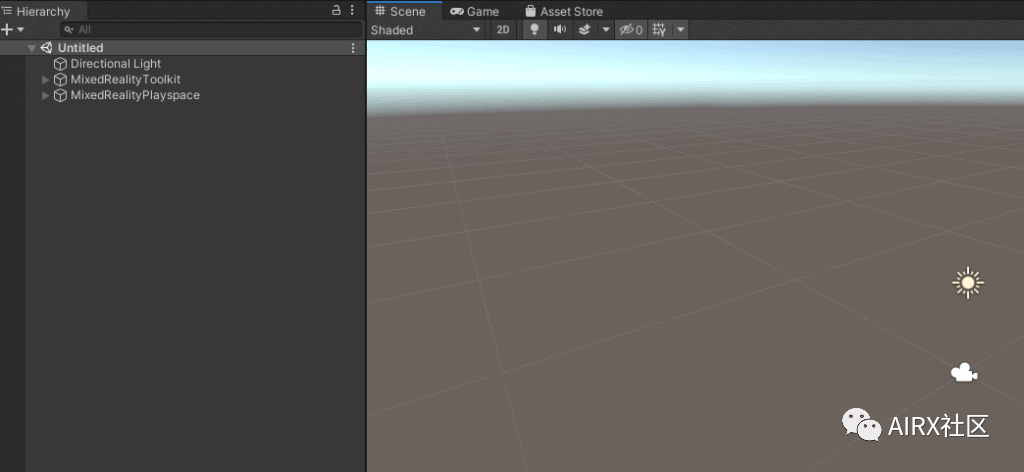Switch to the Scene tab
This screenshot has height=472, width=1024.
tap(404, 11)
